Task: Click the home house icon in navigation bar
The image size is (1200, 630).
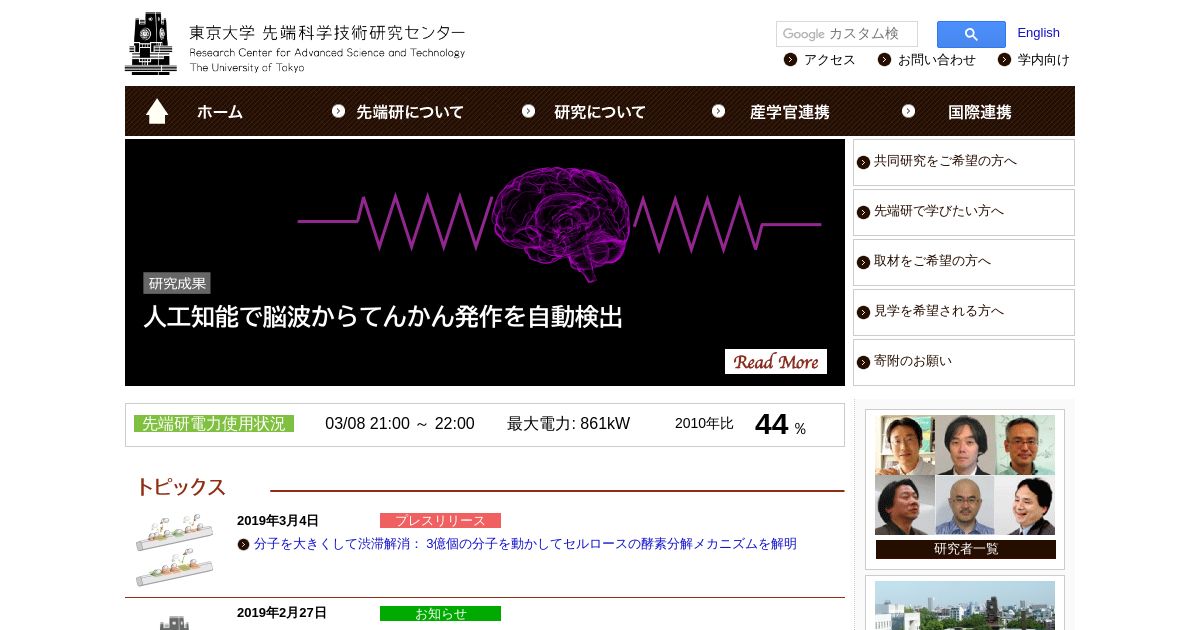Action: 157,111
